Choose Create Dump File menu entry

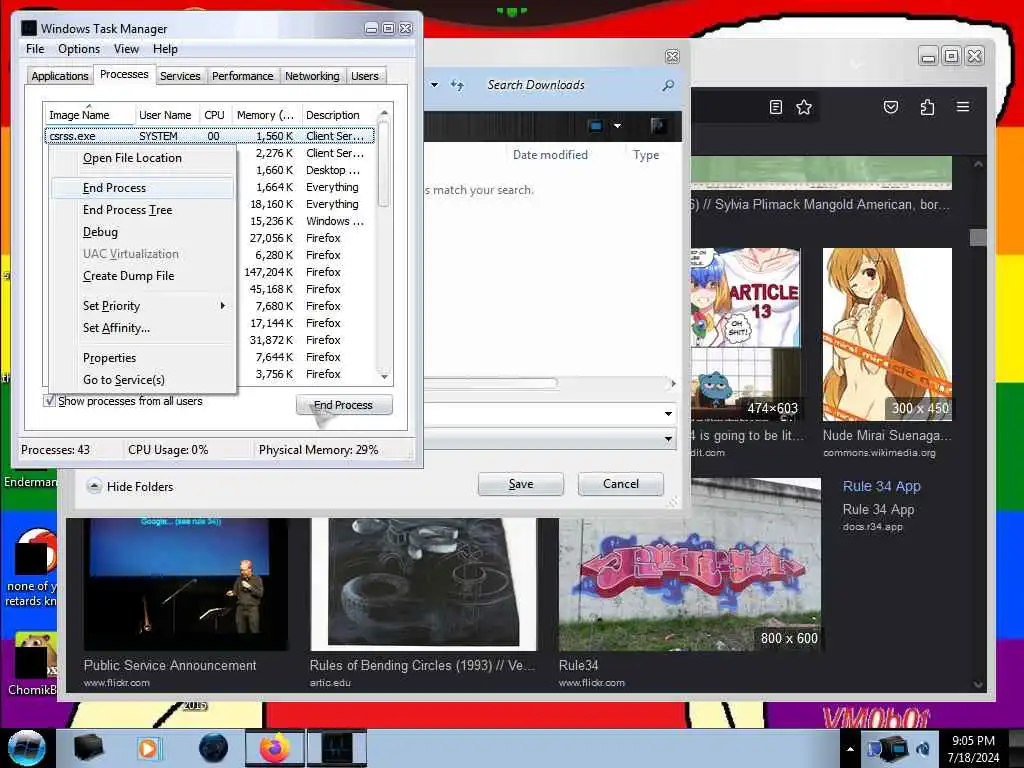point(143,276)
